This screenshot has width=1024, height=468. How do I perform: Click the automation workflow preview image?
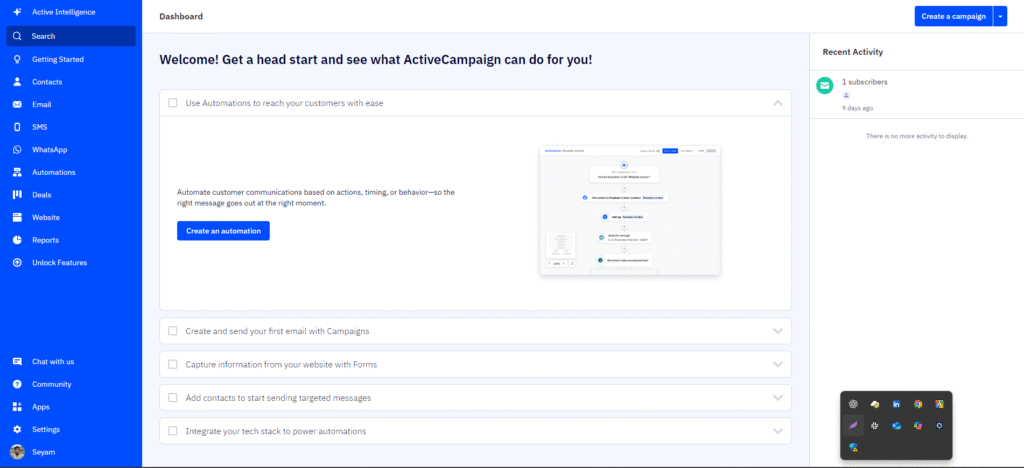tap(630, 210)
